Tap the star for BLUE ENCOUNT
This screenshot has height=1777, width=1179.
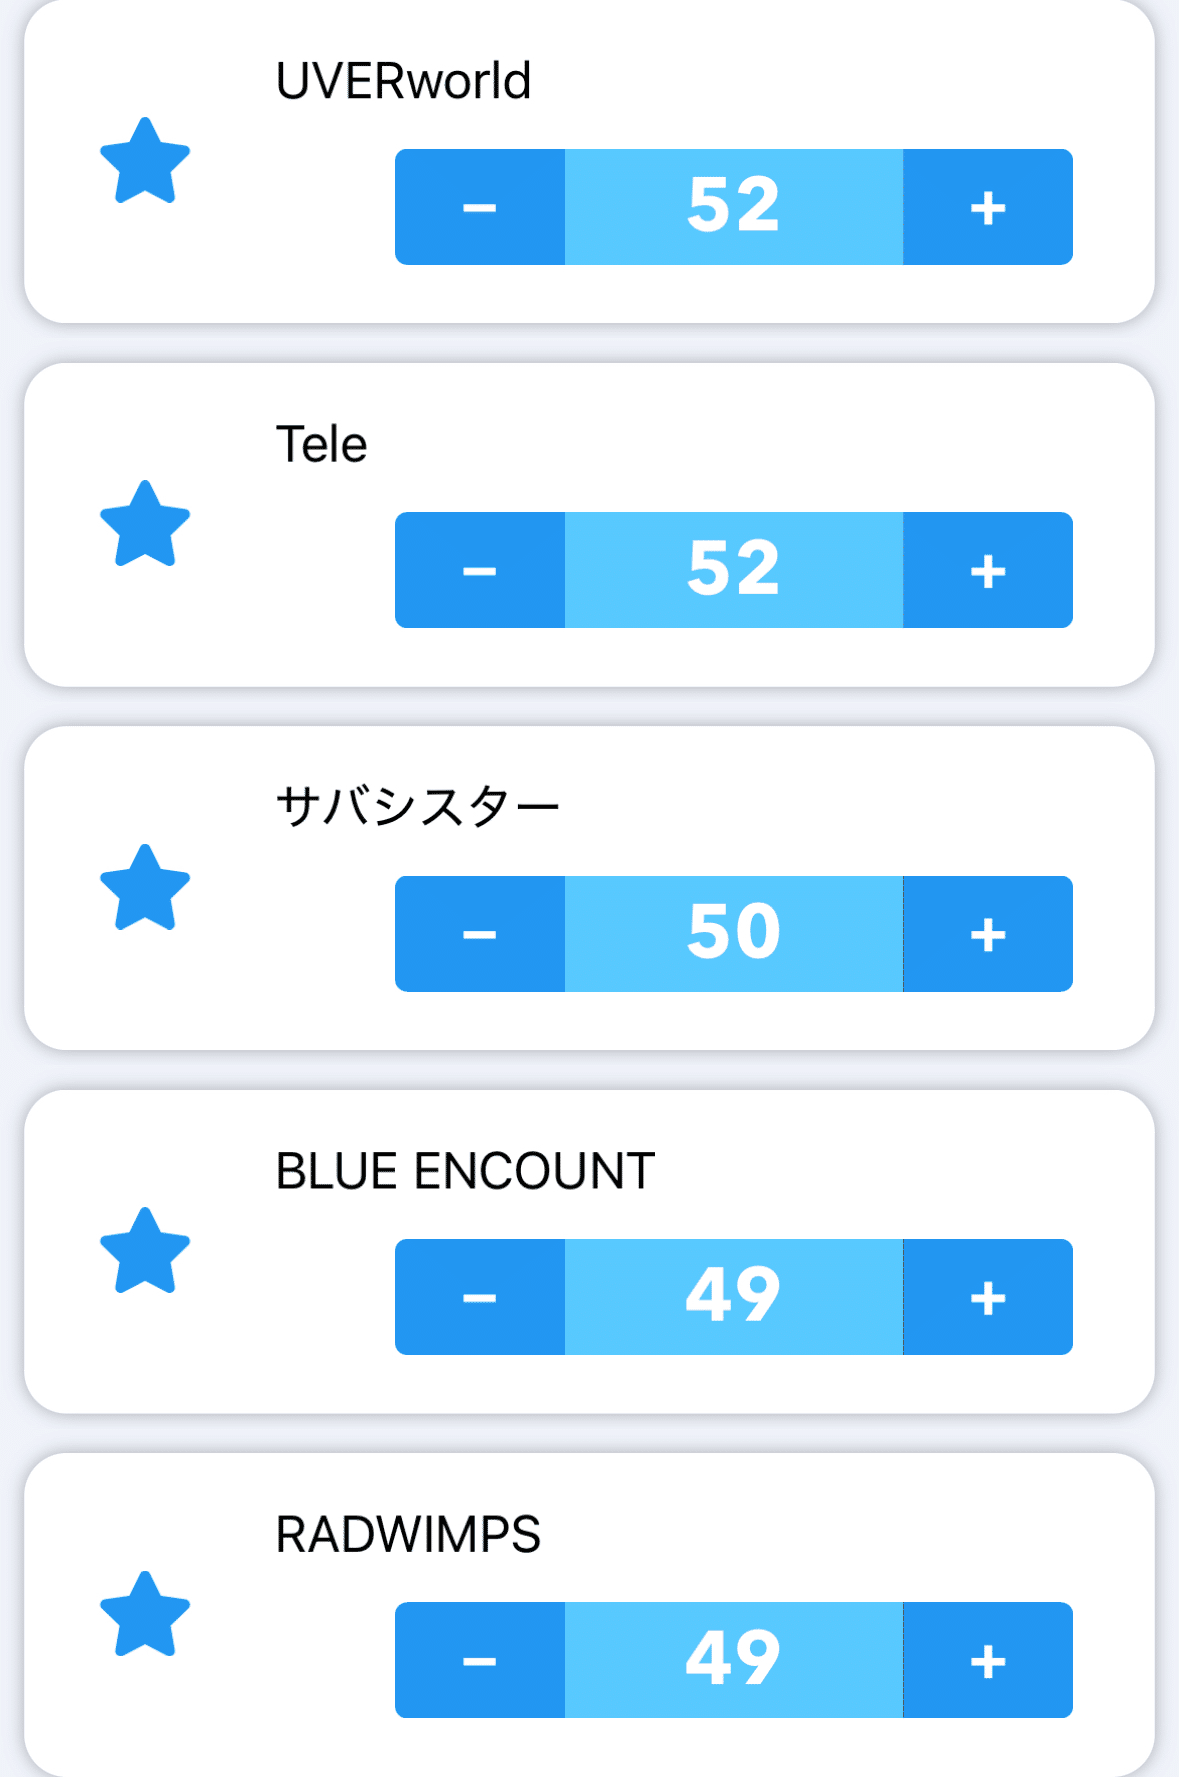pos(145,1252)
